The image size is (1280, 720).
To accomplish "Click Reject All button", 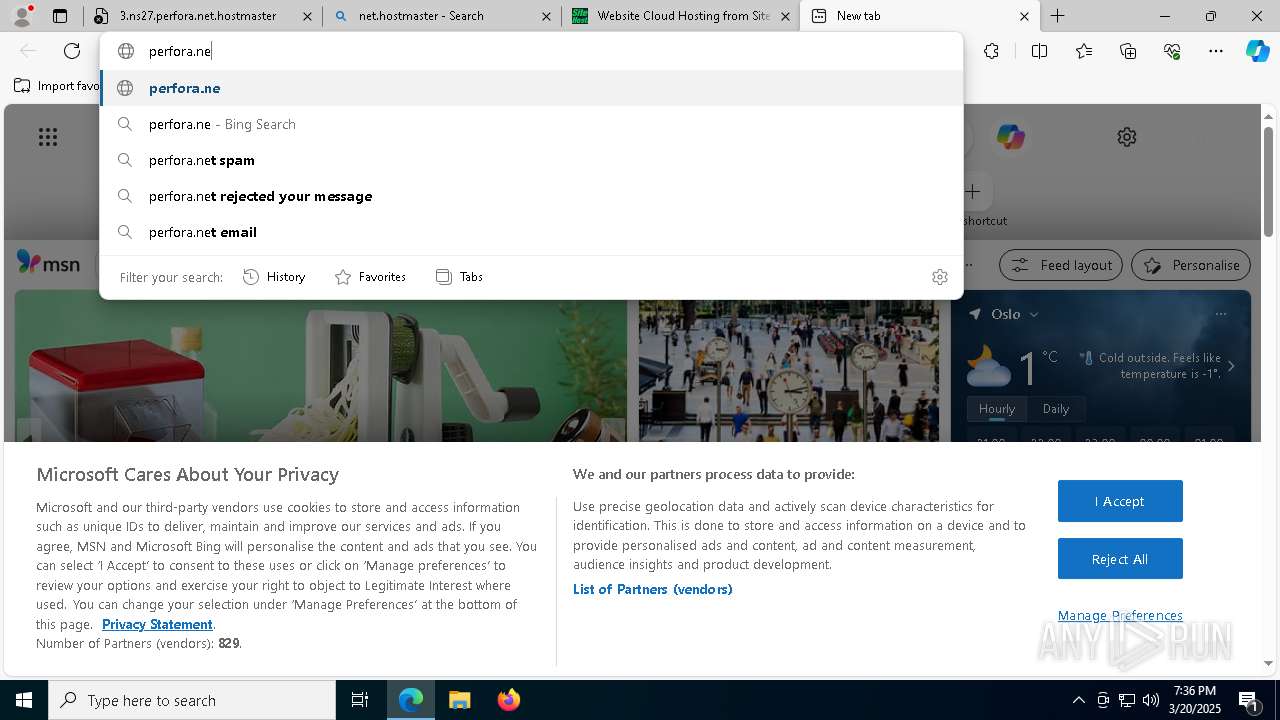I will pos(1120,559).
